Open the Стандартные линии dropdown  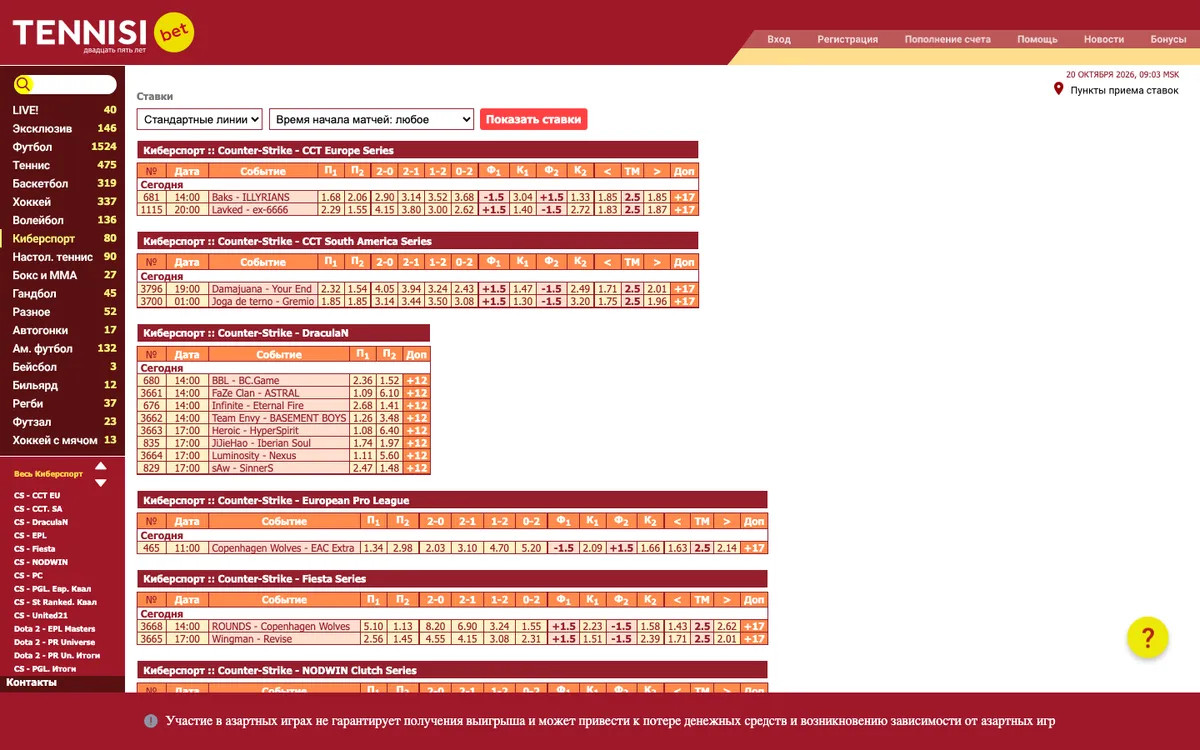[200, 119]
